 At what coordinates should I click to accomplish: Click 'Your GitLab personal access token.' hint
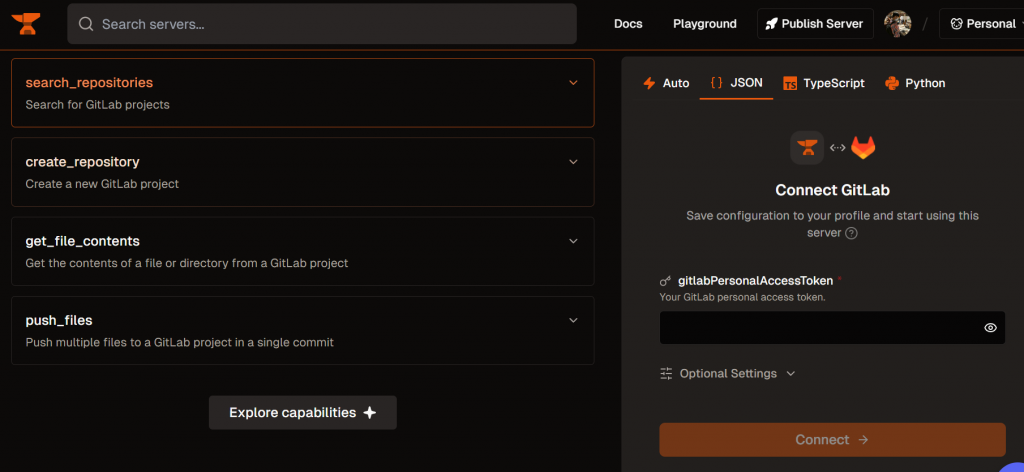743,298
